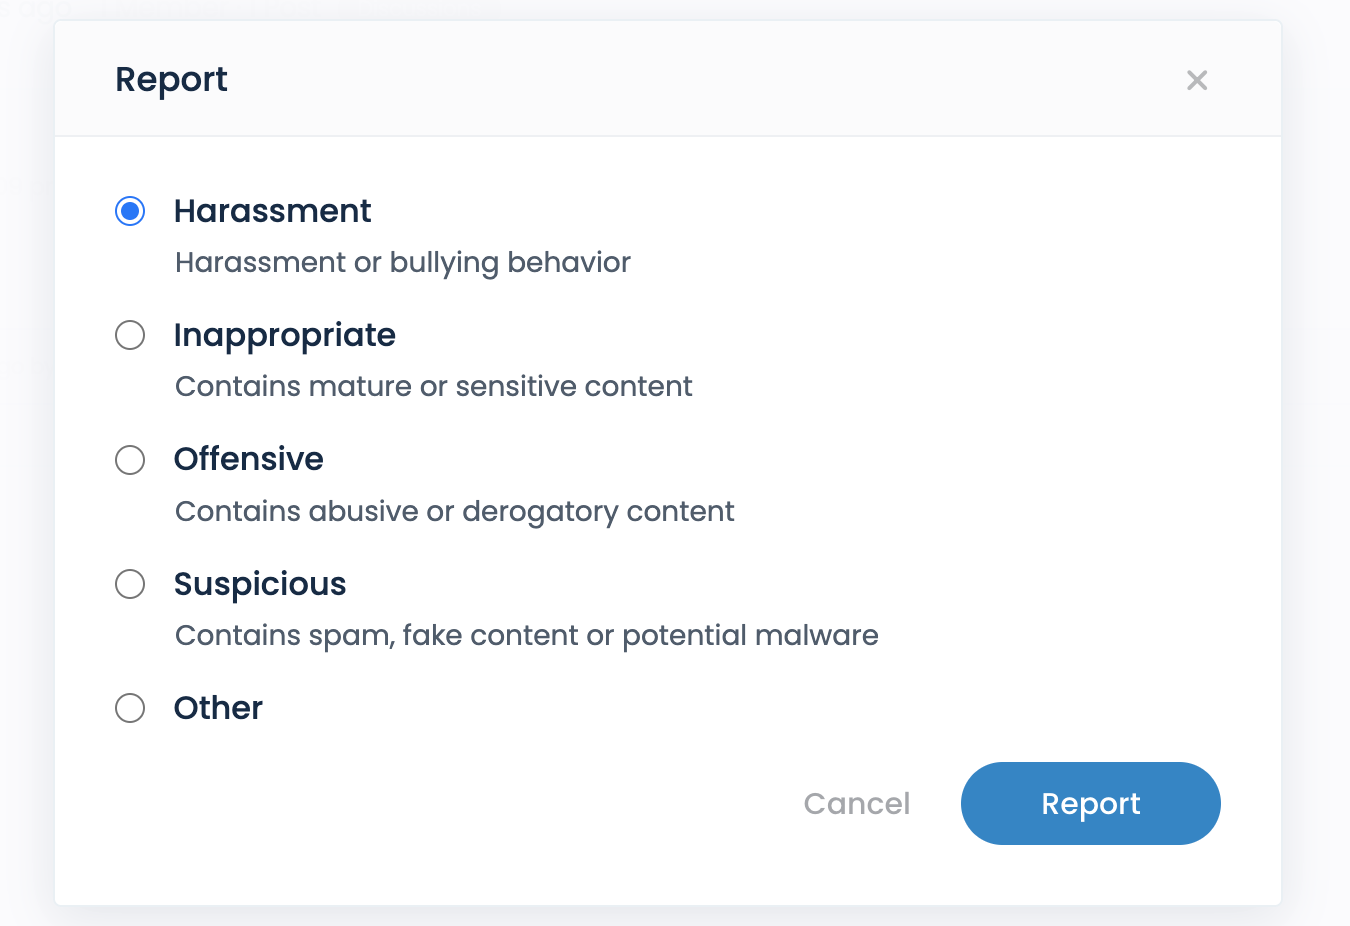Click the bullying behavior description text
The image size is (1350, 926).
tap(402, 262)
